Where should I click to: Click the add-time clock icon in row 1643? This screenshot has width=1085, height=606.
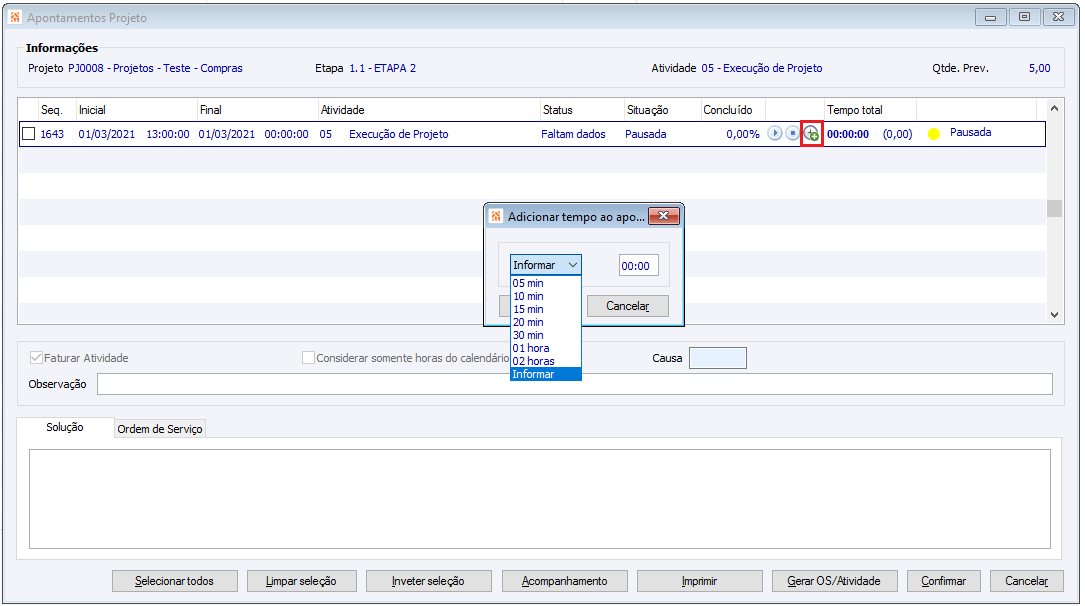(x=811, y=134)
